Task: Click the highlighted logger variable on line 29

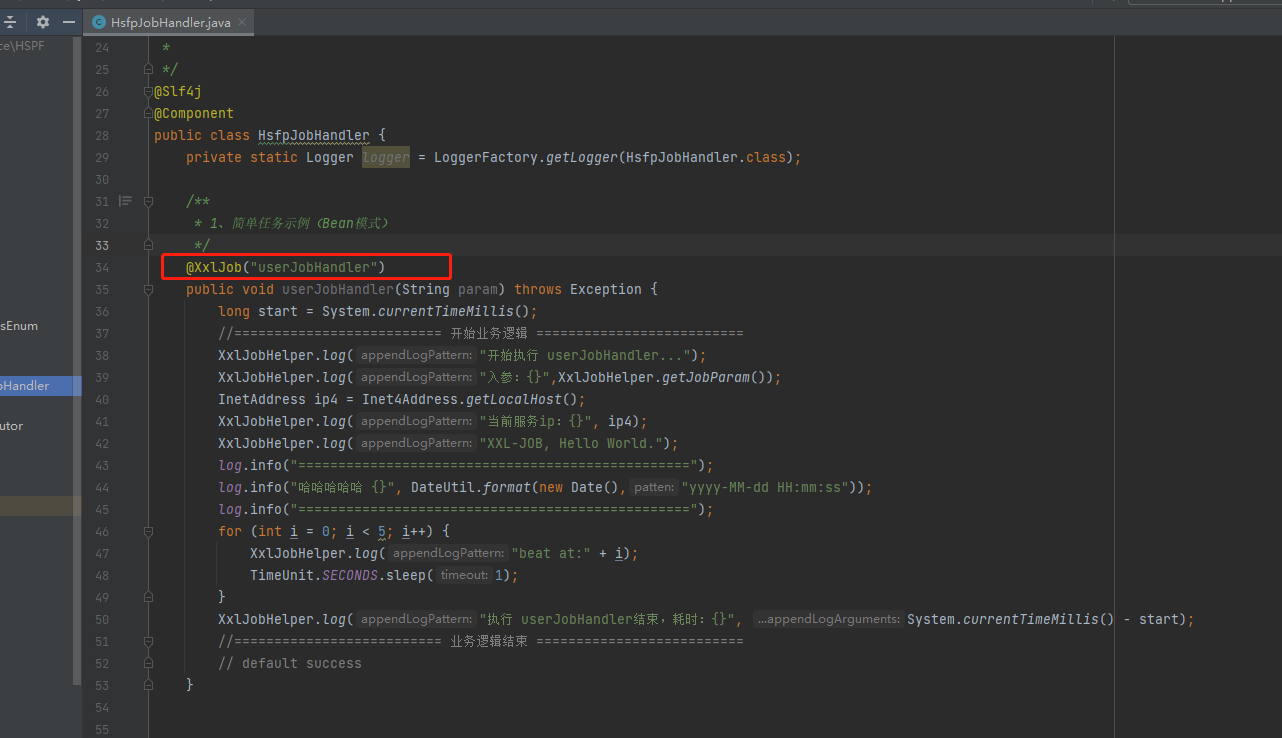Action: pos(386,157)
